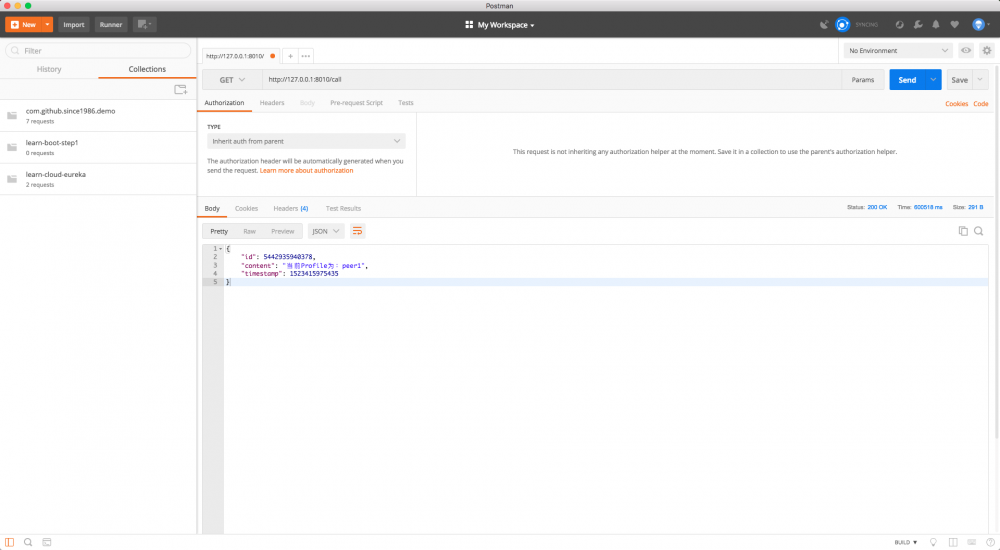This screenshot has width=1000, height=550.
Task: Create a new collection via folder-plus icon
Action: click(180, 90)
